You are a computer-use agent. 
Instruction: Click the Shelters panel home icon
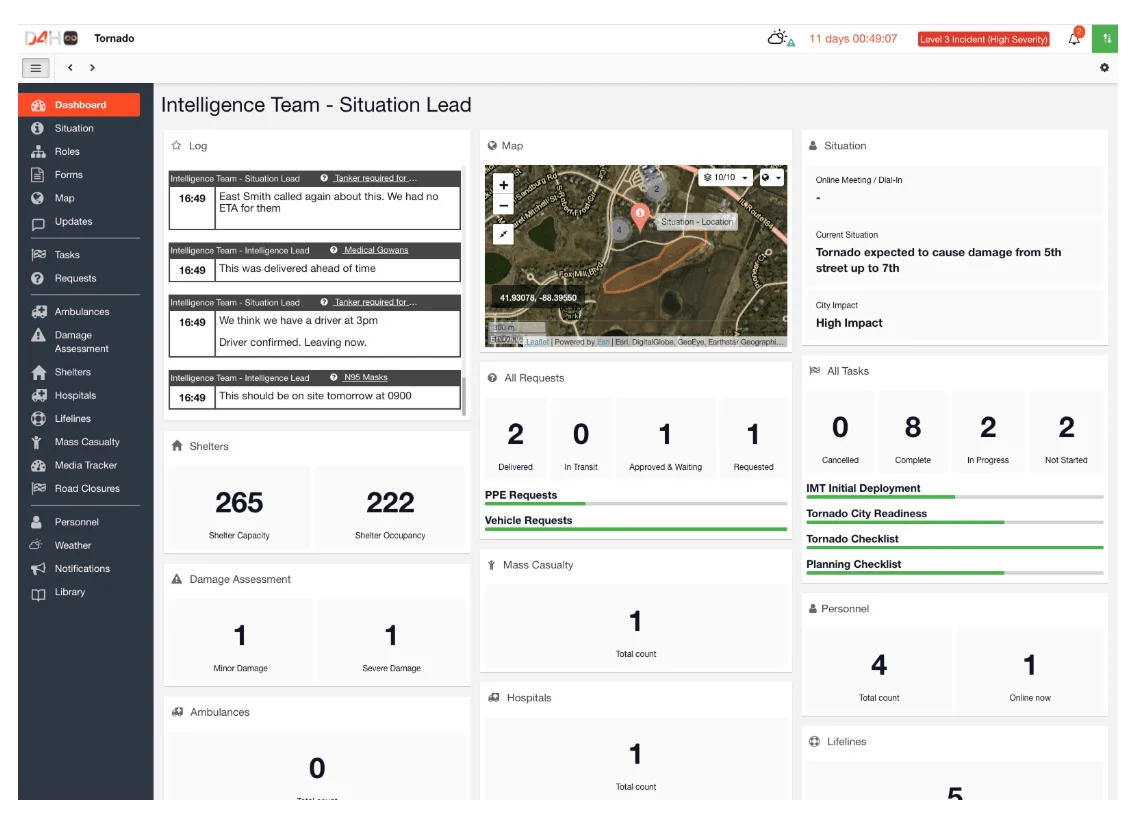(x=177, y=446)
